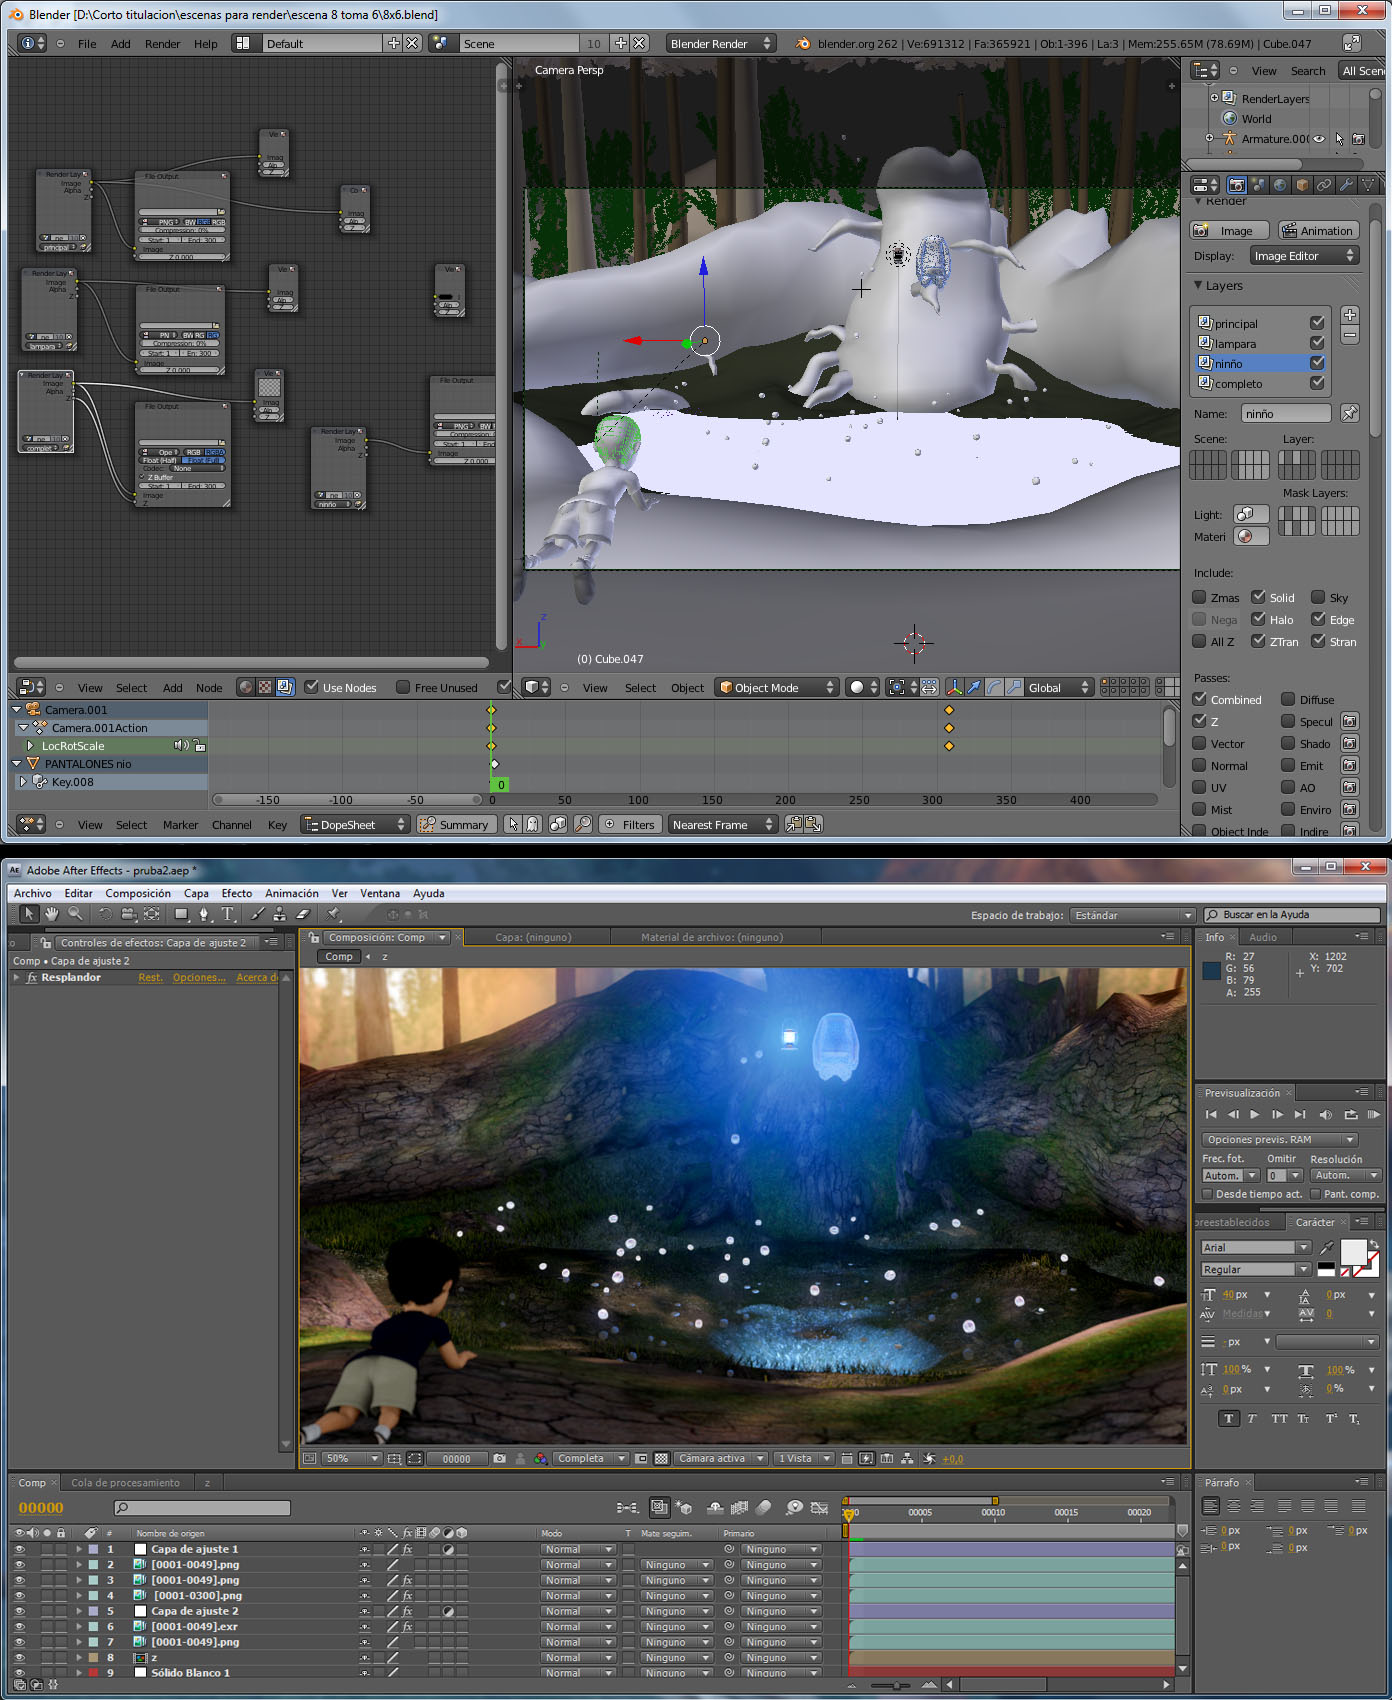Expand the Key.008 entry in the dope sheet
The width and height of the screenshot is (1392, 1700).
[x=23, y=782]
